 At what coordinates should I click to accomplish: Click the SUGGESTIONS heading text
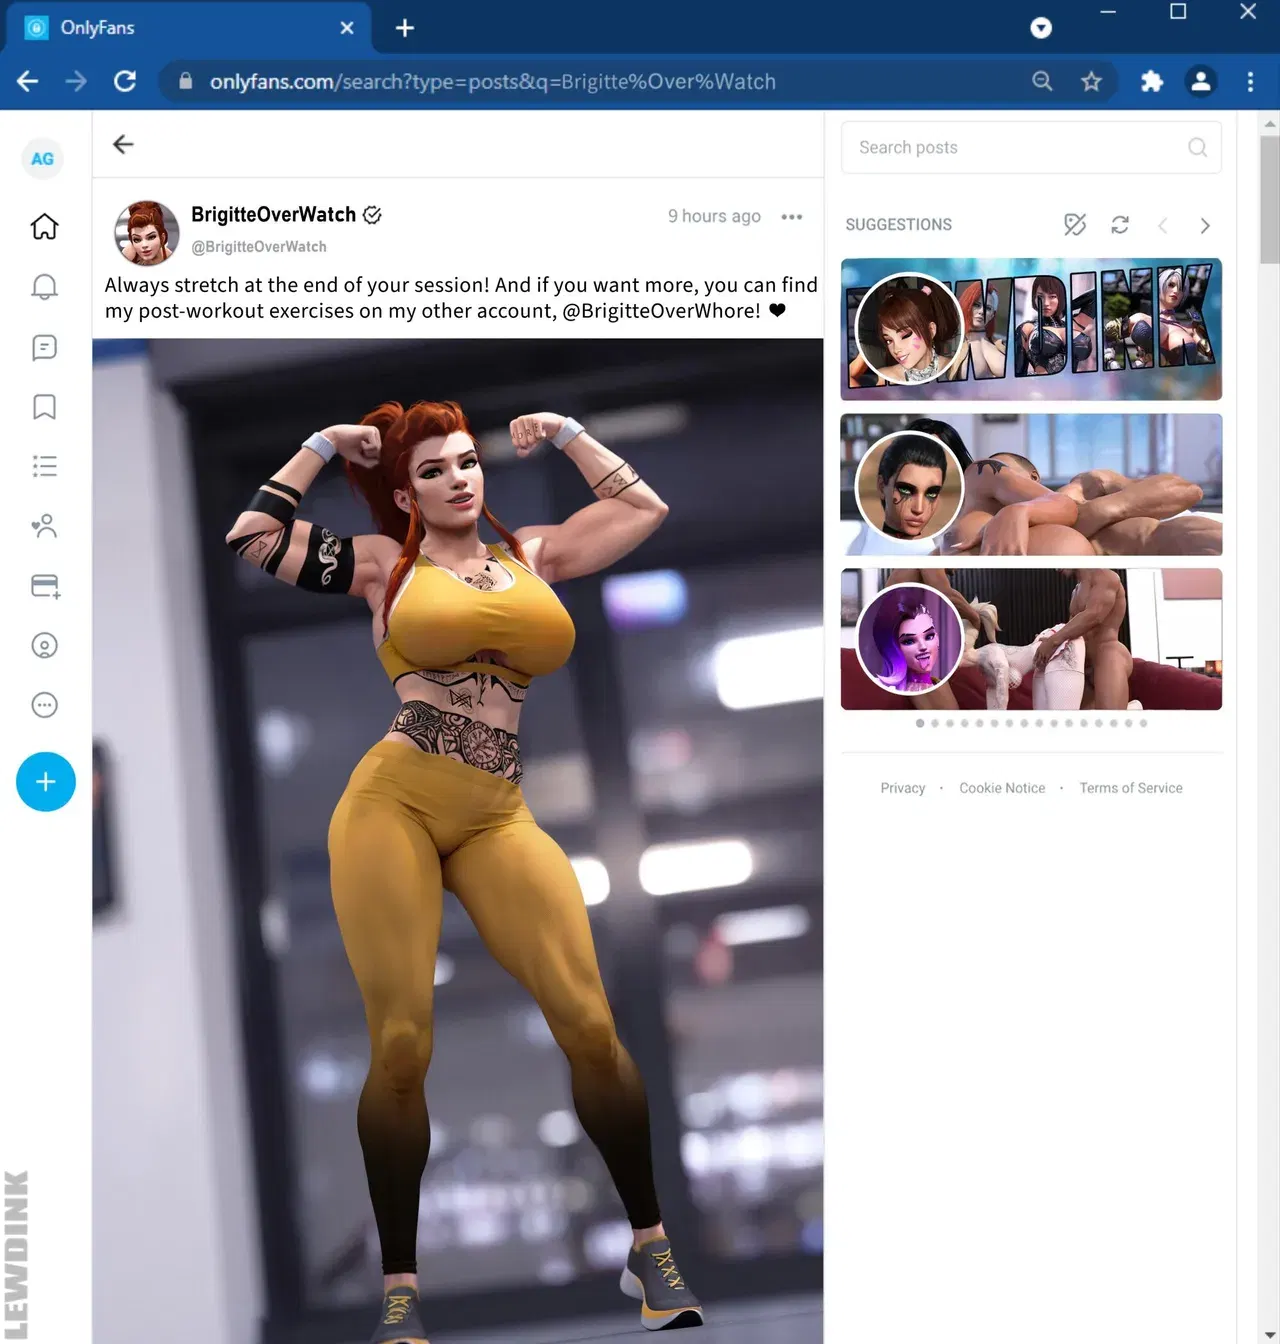click(x=899, y=225)
